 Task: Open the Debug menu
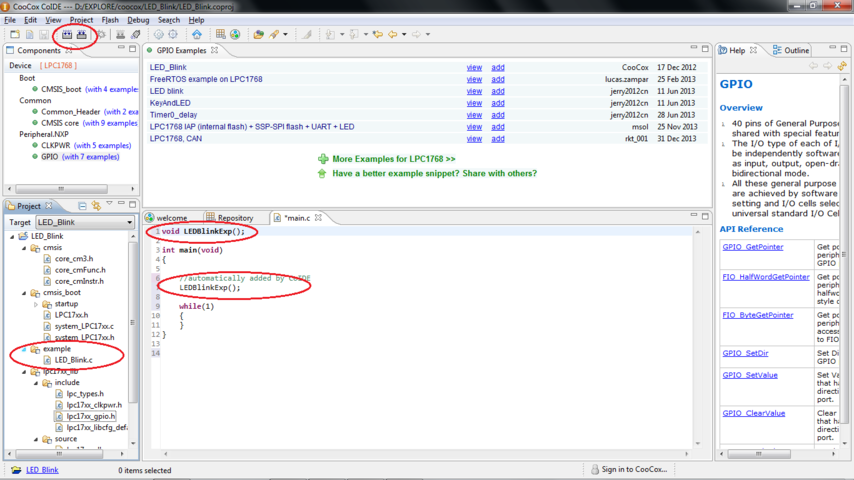(138, 20)
